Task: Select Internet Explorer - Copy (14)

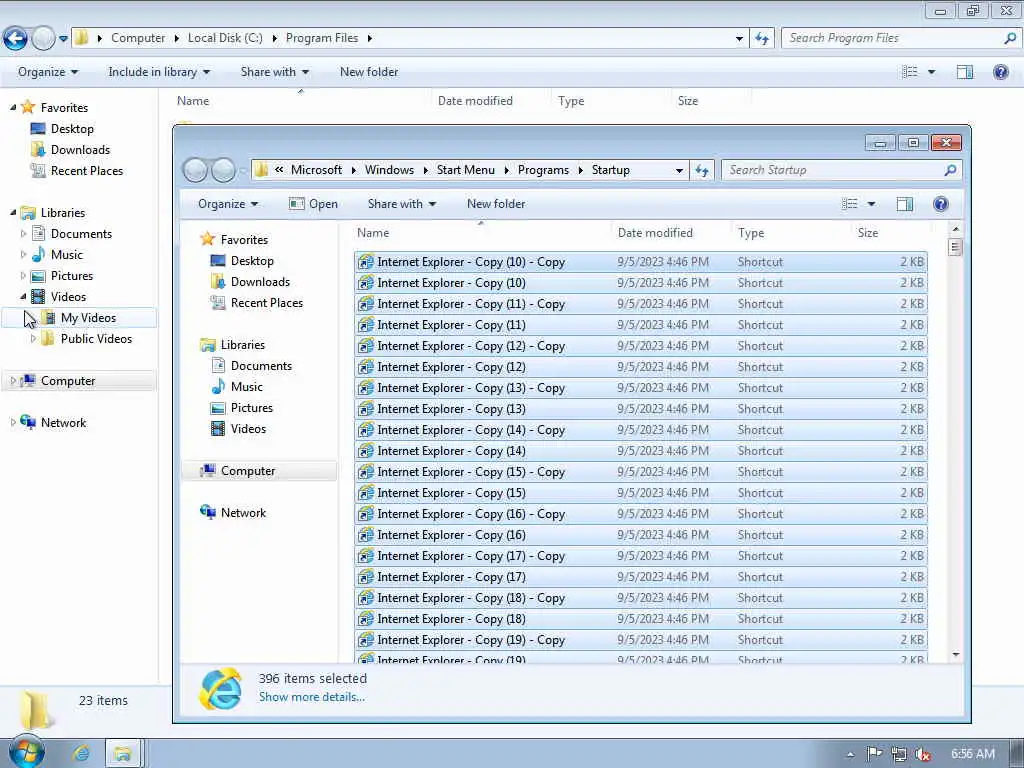Action: coord(641,451)
